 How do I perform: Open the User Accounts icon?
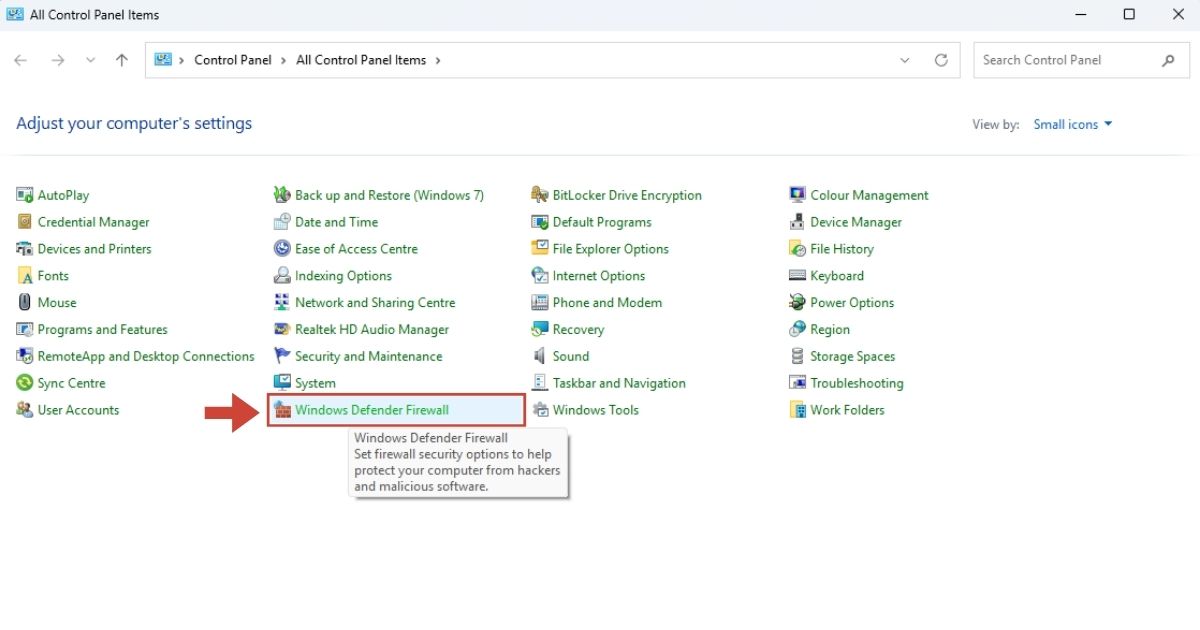tap(25, 410)
